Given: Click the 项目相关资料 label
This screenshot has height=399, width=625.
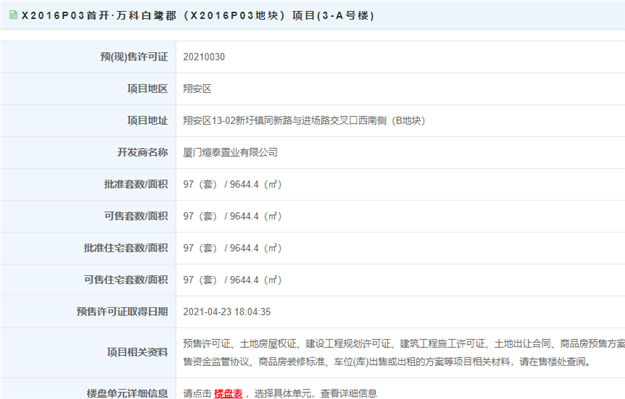Looking at the screenshot, I should (x=138, y=353).
